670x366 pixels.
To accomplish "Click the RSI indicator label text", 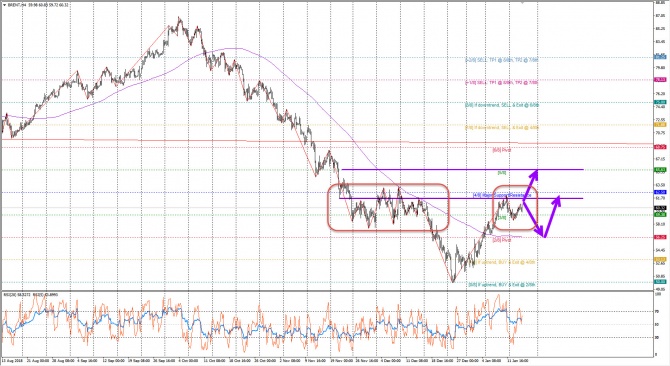I will (30, 294).
